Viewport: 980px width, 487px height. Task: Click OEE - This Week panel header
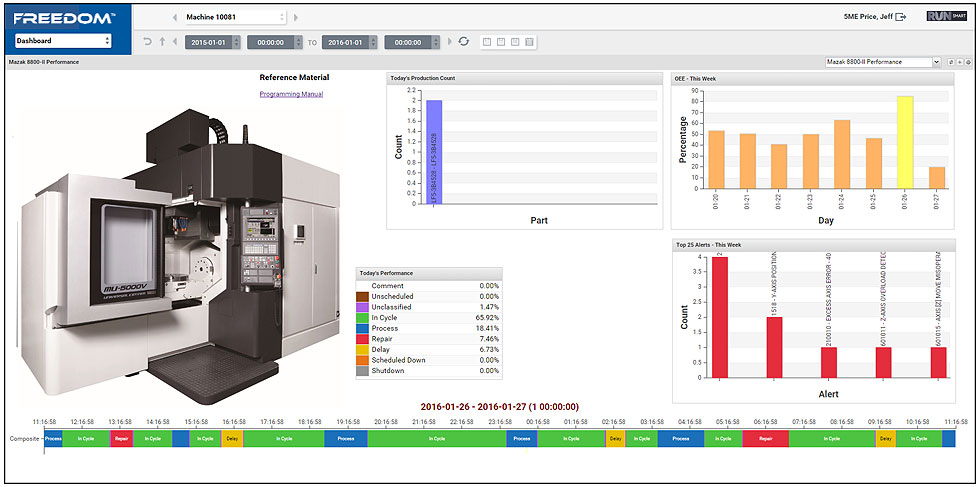pyautogui.click(x=812, y=78)
